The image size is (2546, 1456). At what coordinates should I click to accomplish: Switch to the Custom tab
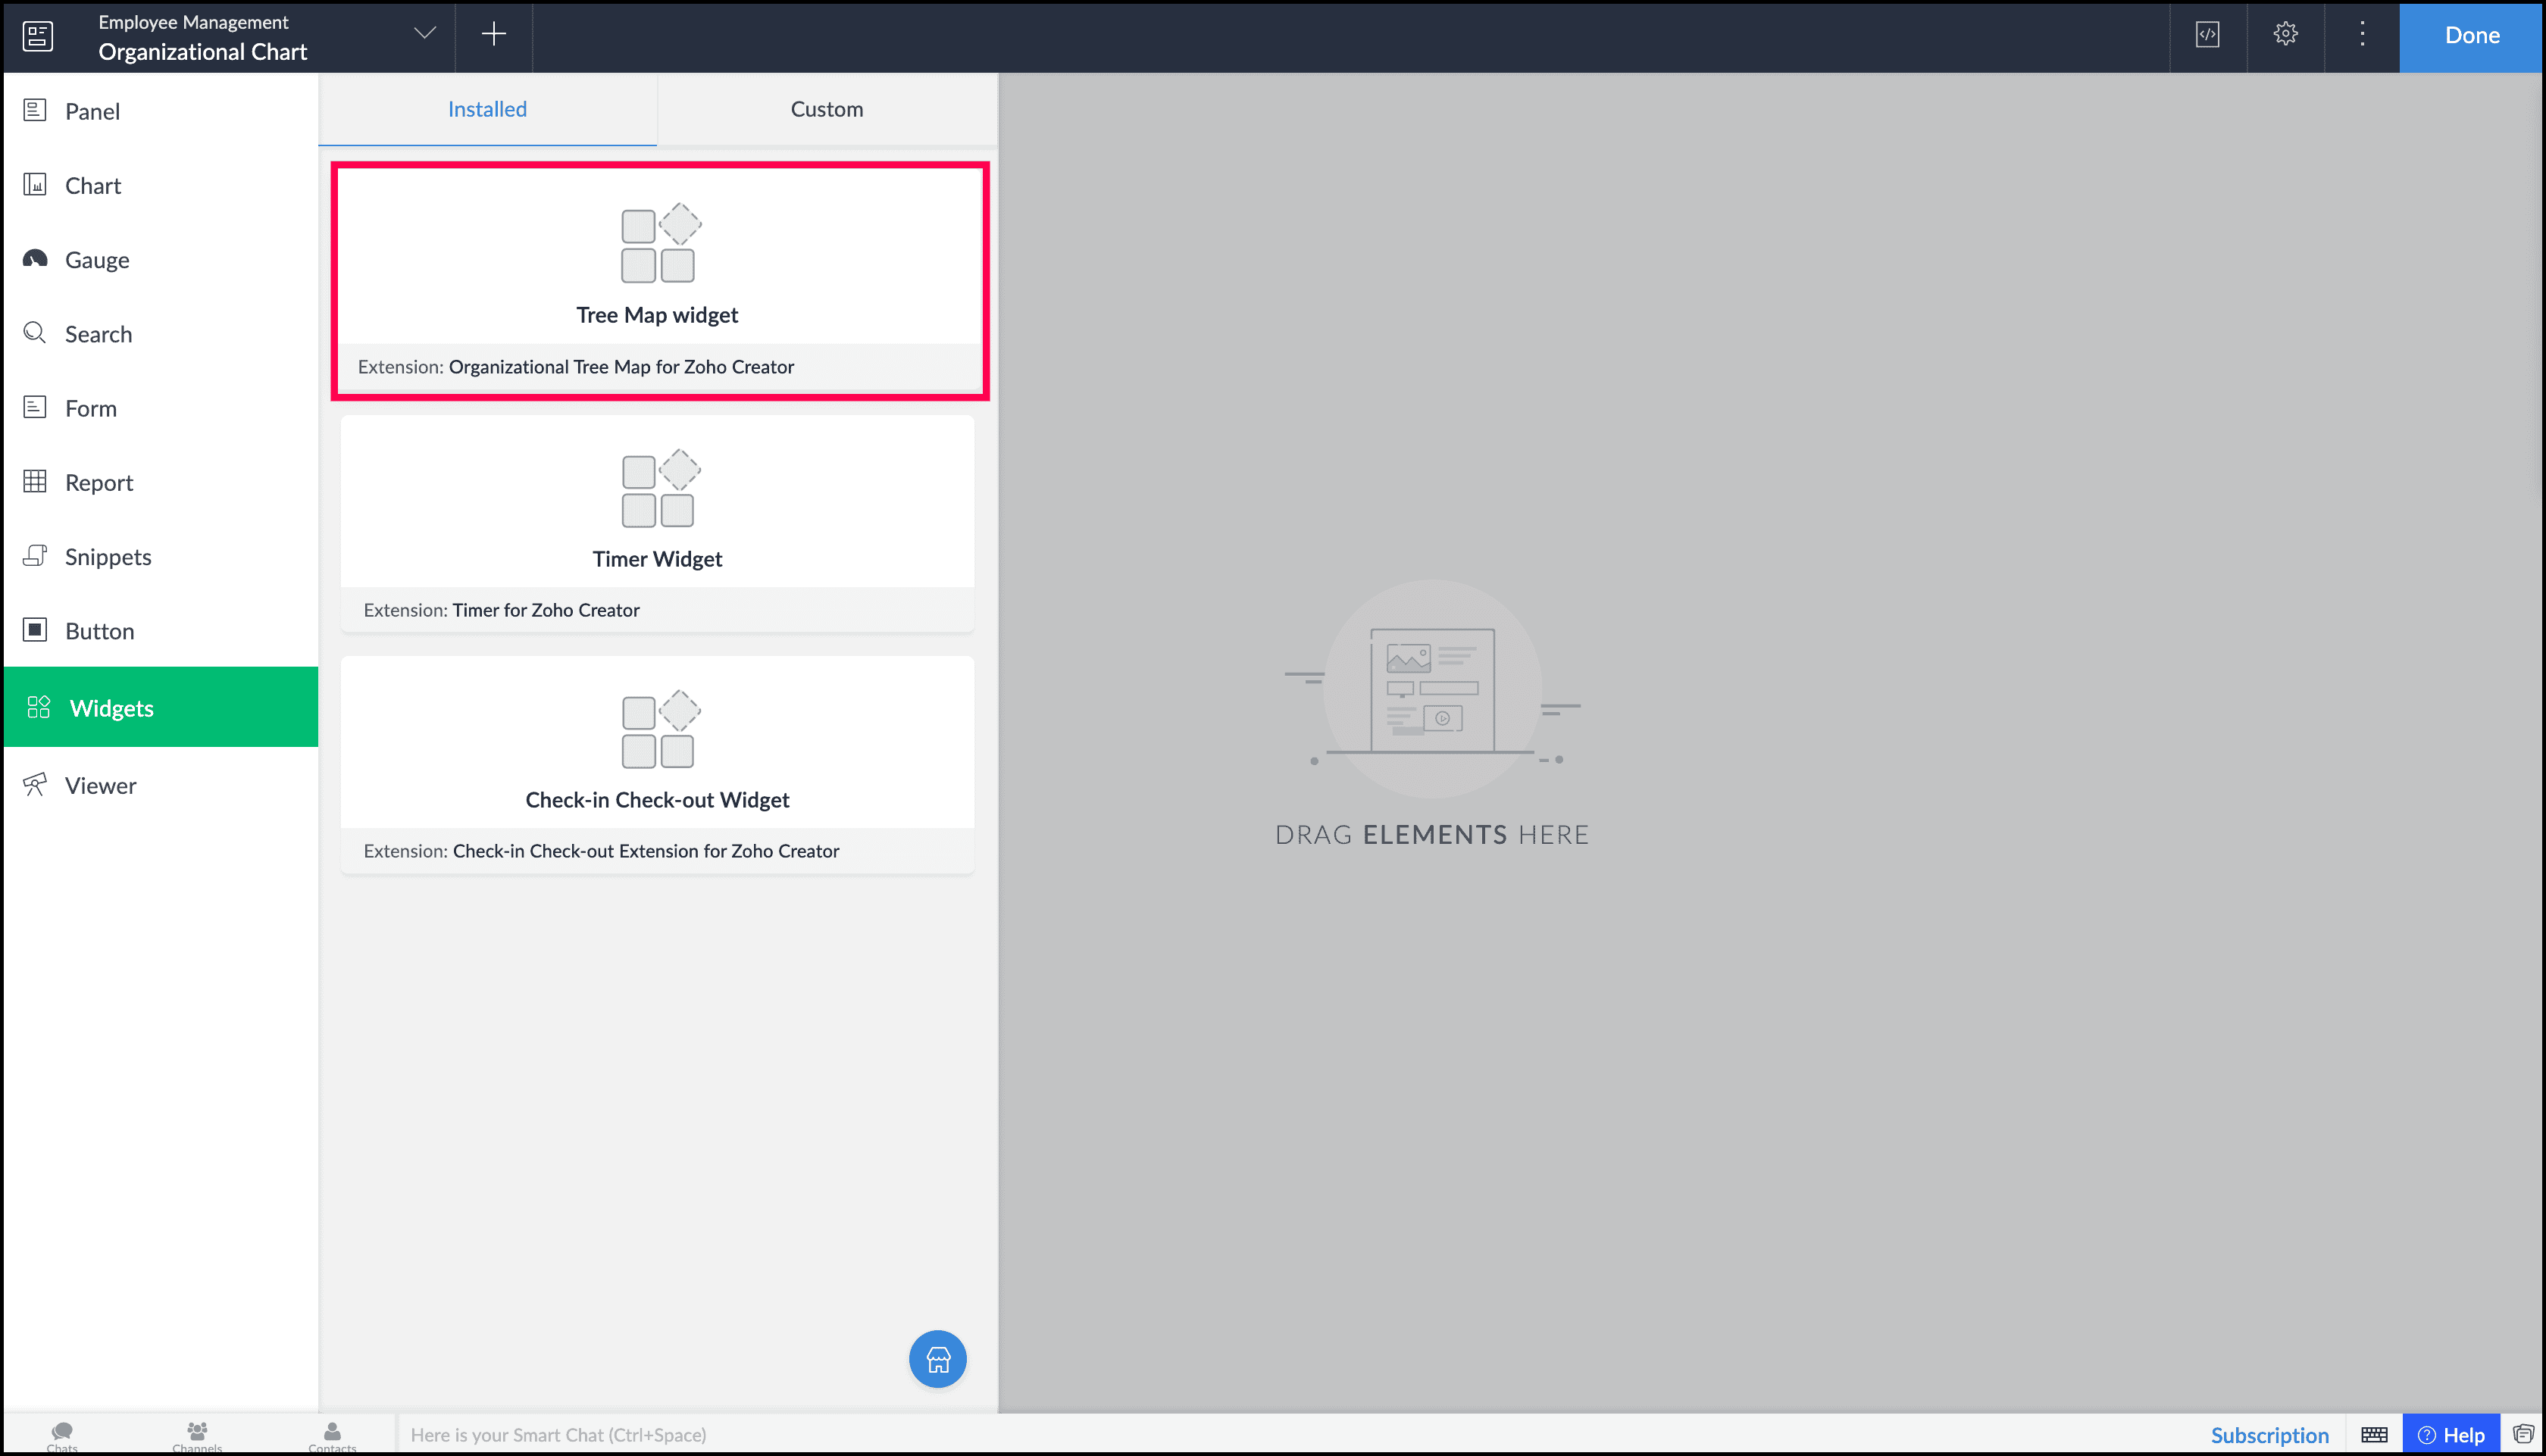point(826,109)
